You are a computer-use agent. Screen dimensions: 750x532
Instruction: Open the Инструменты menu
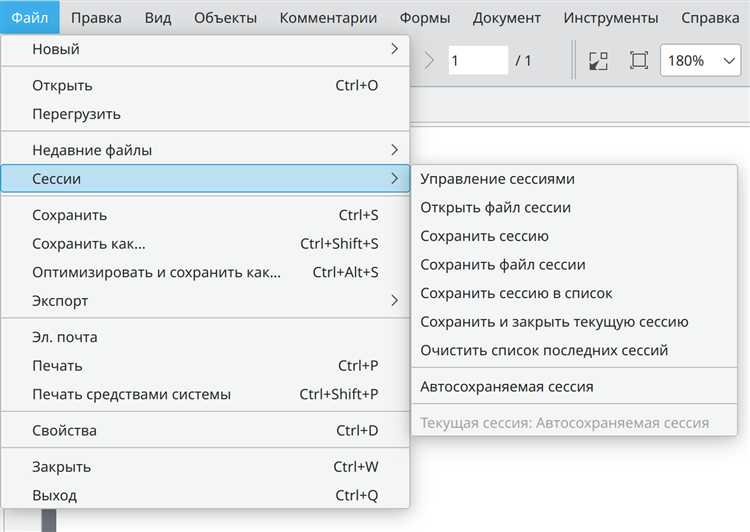point(611,18)
